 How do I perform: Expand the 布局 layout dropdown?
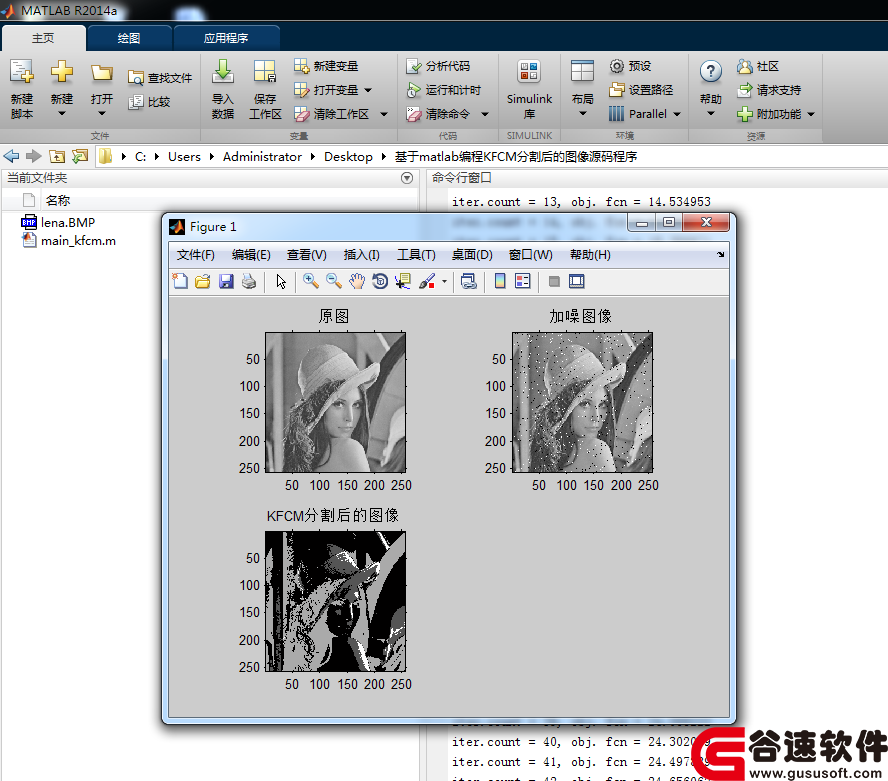pyautogui.click(x=582, y=113)
